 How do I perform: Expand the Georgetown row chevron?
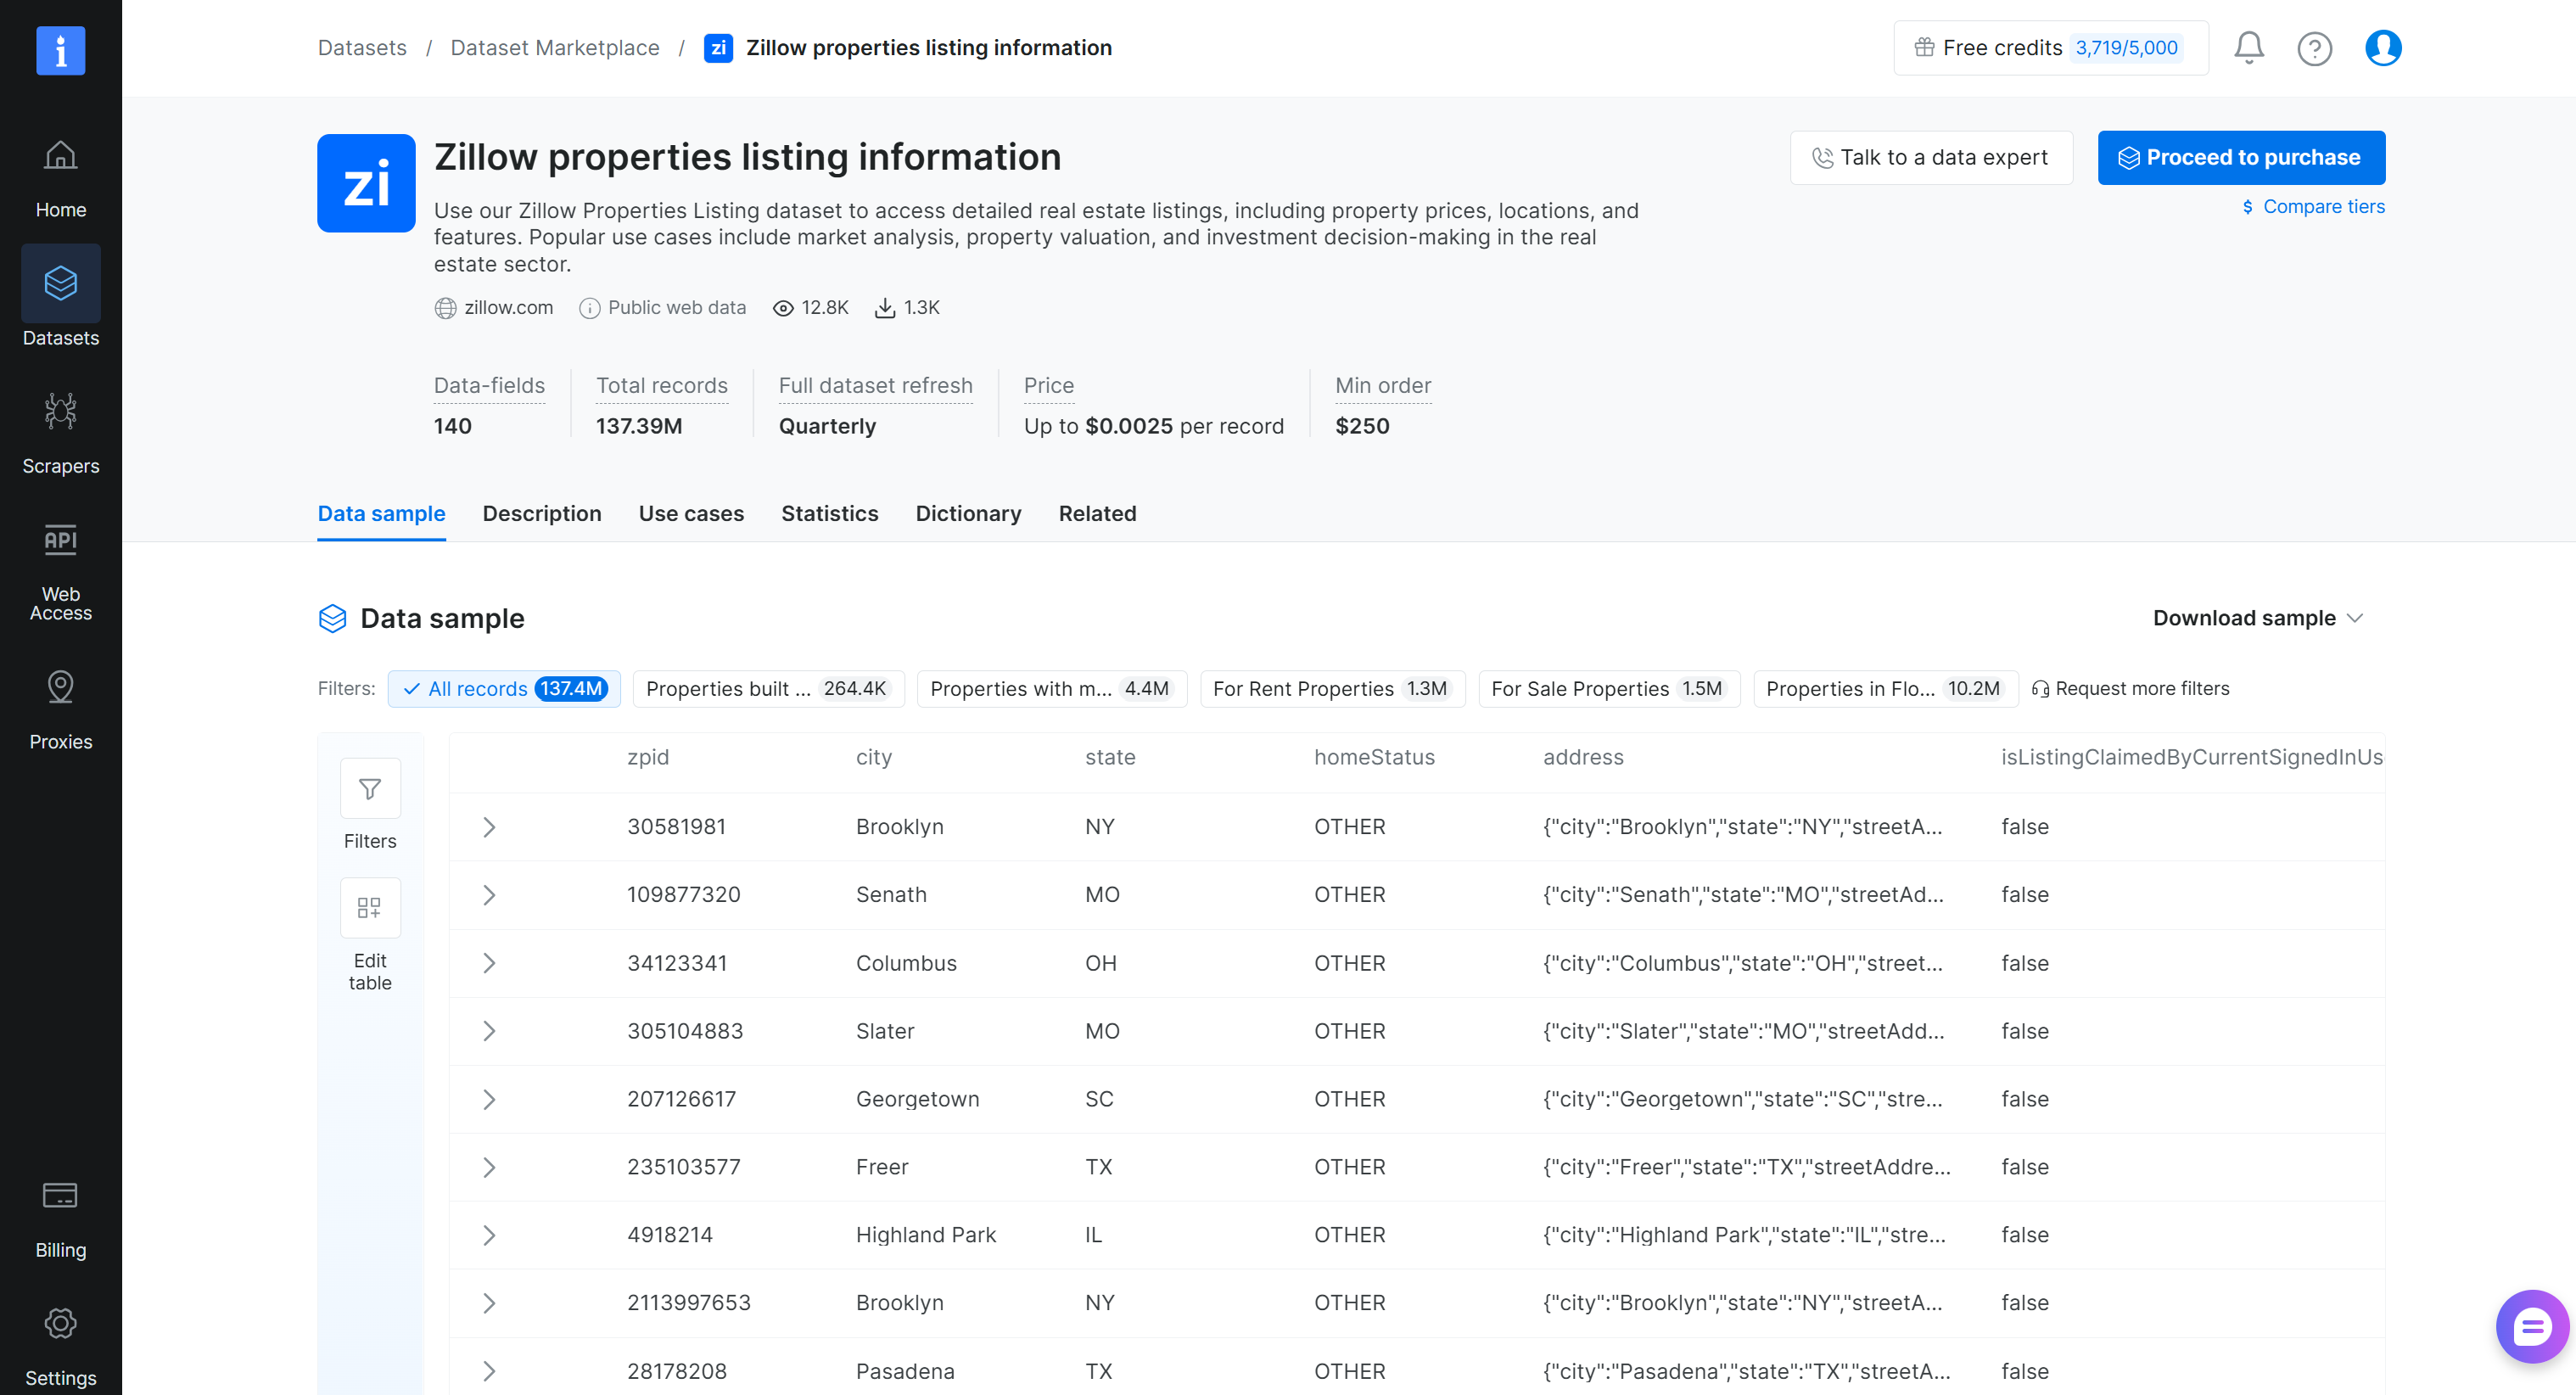tap(489, 1099)
